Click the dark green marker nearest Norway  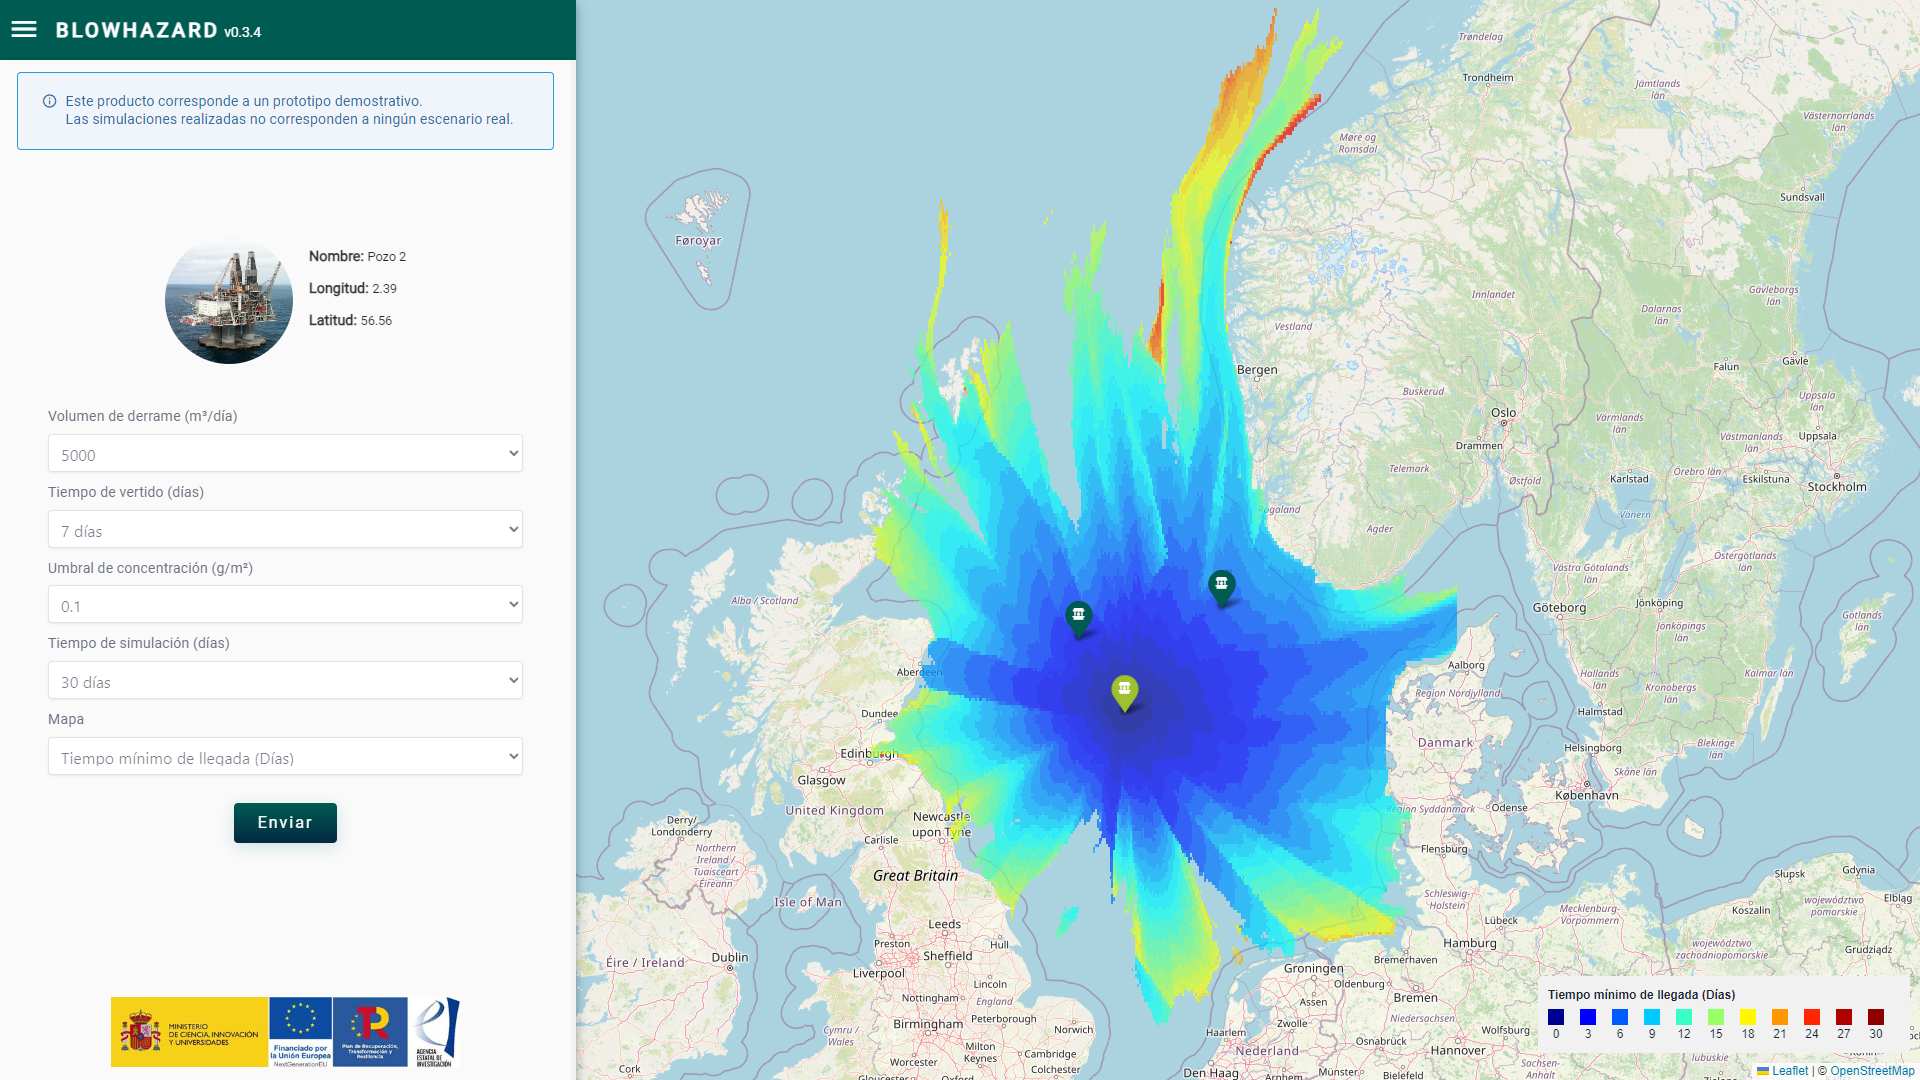[1221, 588]
